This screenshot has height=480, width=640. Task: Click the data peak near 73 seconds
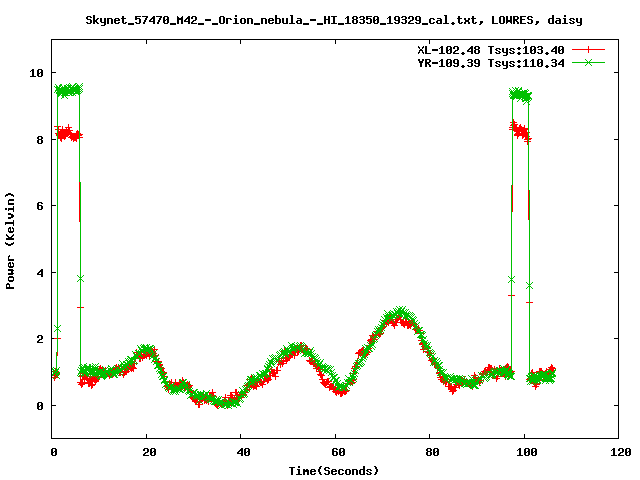[400, 316]
